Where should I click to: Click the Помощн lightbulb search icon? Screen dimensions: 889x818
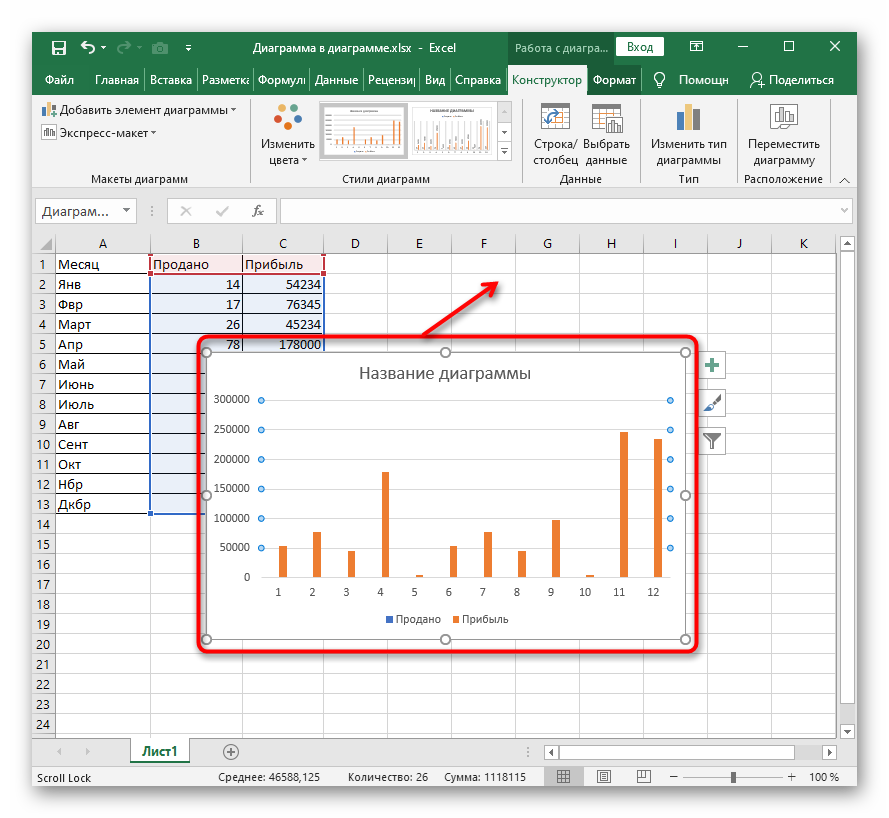click(x=659, y=80)
